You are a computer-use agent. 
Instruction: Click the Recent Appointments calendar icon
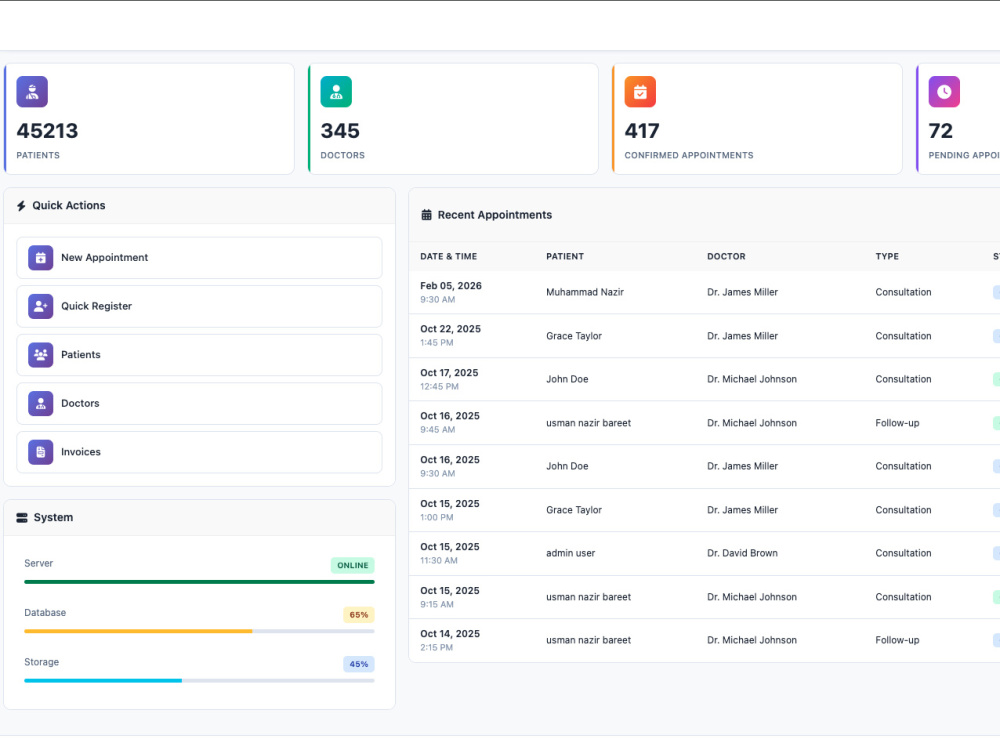click(x=427, y=215)
